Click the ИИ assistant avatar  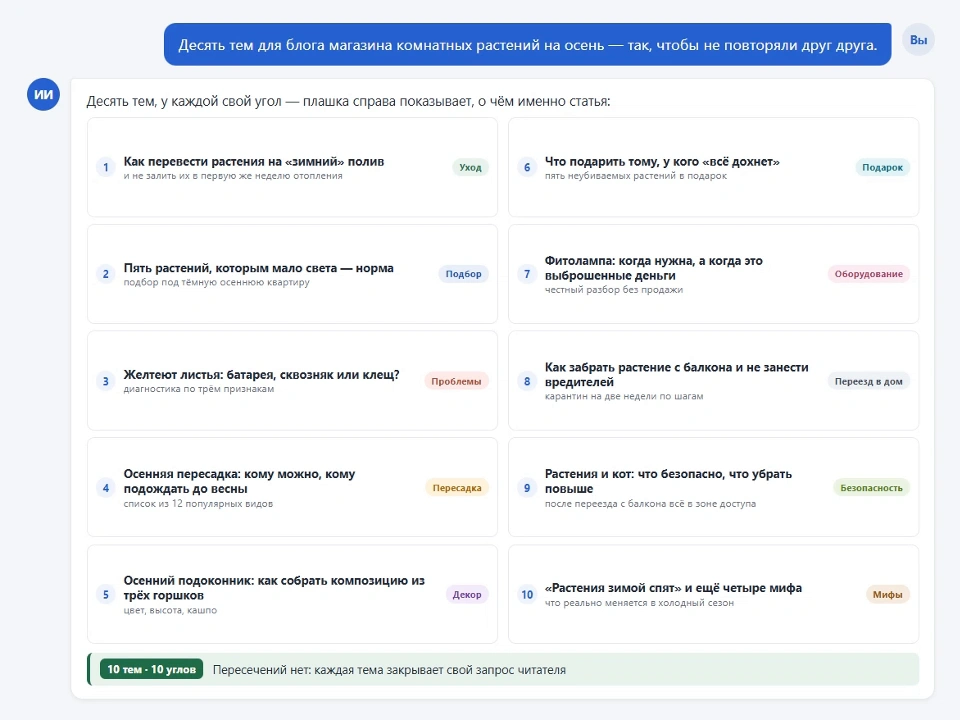43,94
